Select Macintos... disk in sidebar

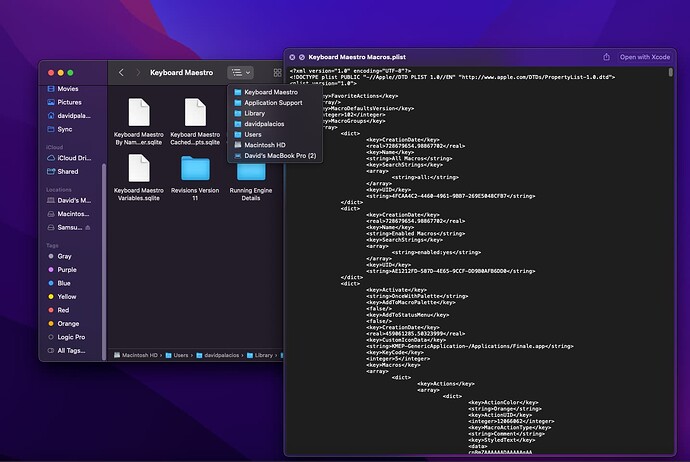click(68, 214)
